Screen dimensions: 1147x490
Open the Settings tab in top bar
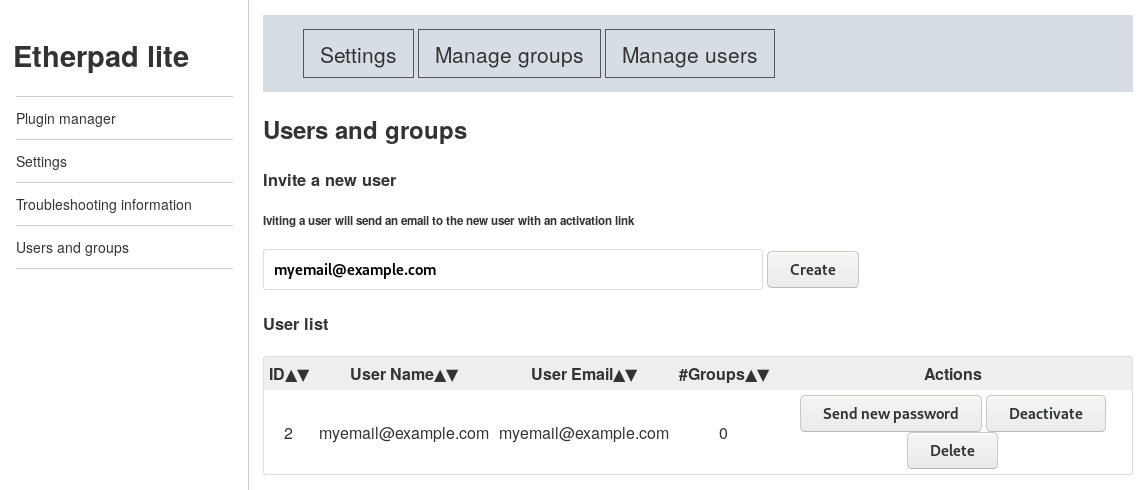pos(358,54)
